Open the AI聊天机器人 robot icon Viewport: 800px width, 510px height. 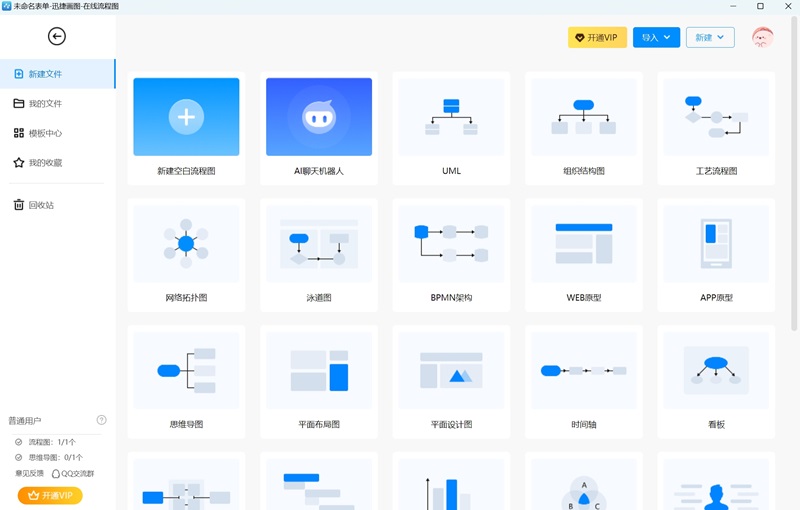[x=319, y=117]
